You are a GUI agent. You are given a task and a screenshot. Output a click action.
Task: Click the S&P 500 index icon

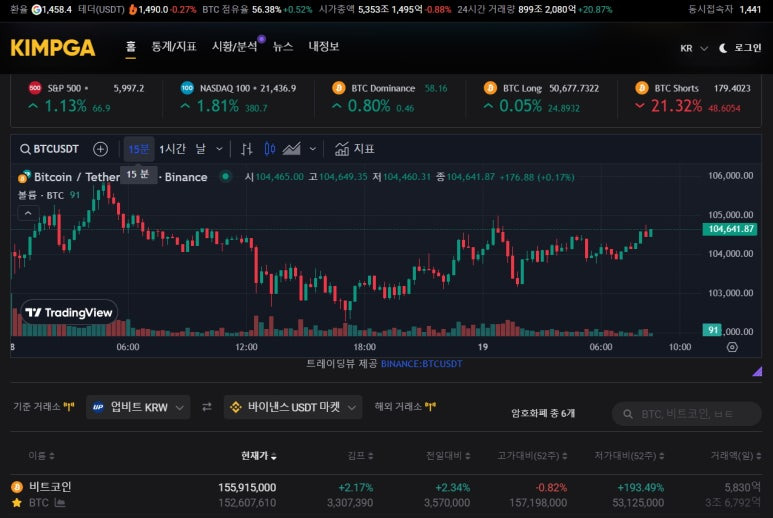point(35,88)
